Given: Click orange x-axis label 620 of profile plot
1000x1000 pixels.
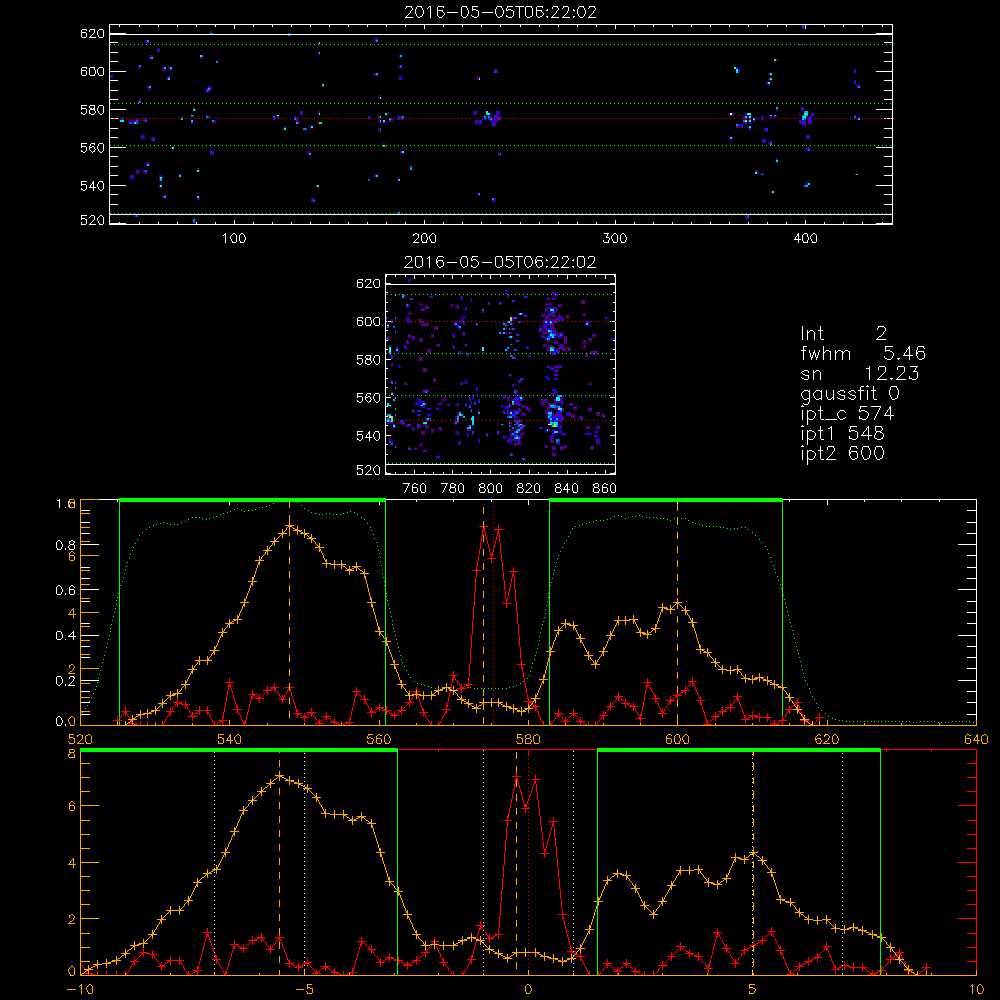Looking at the screenshot, I should coord(827,740).
